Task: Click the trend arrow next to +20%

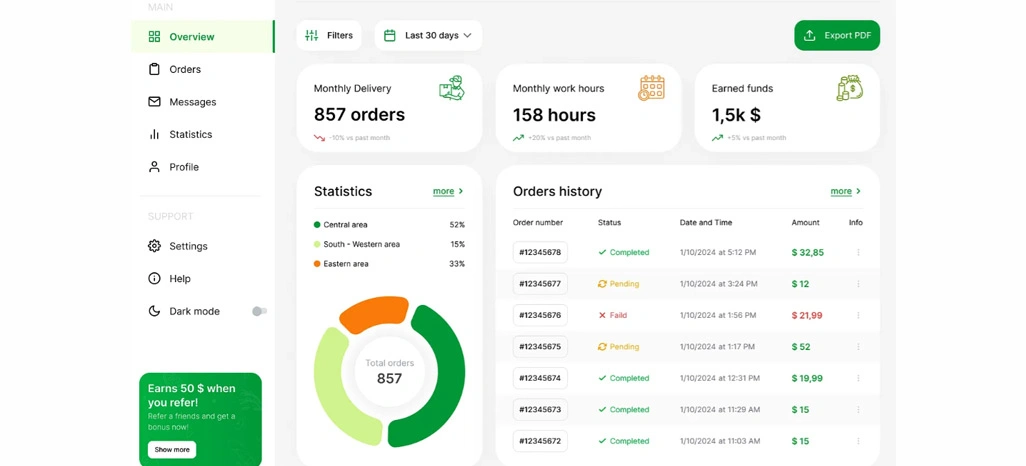Action: click(518, 138)
